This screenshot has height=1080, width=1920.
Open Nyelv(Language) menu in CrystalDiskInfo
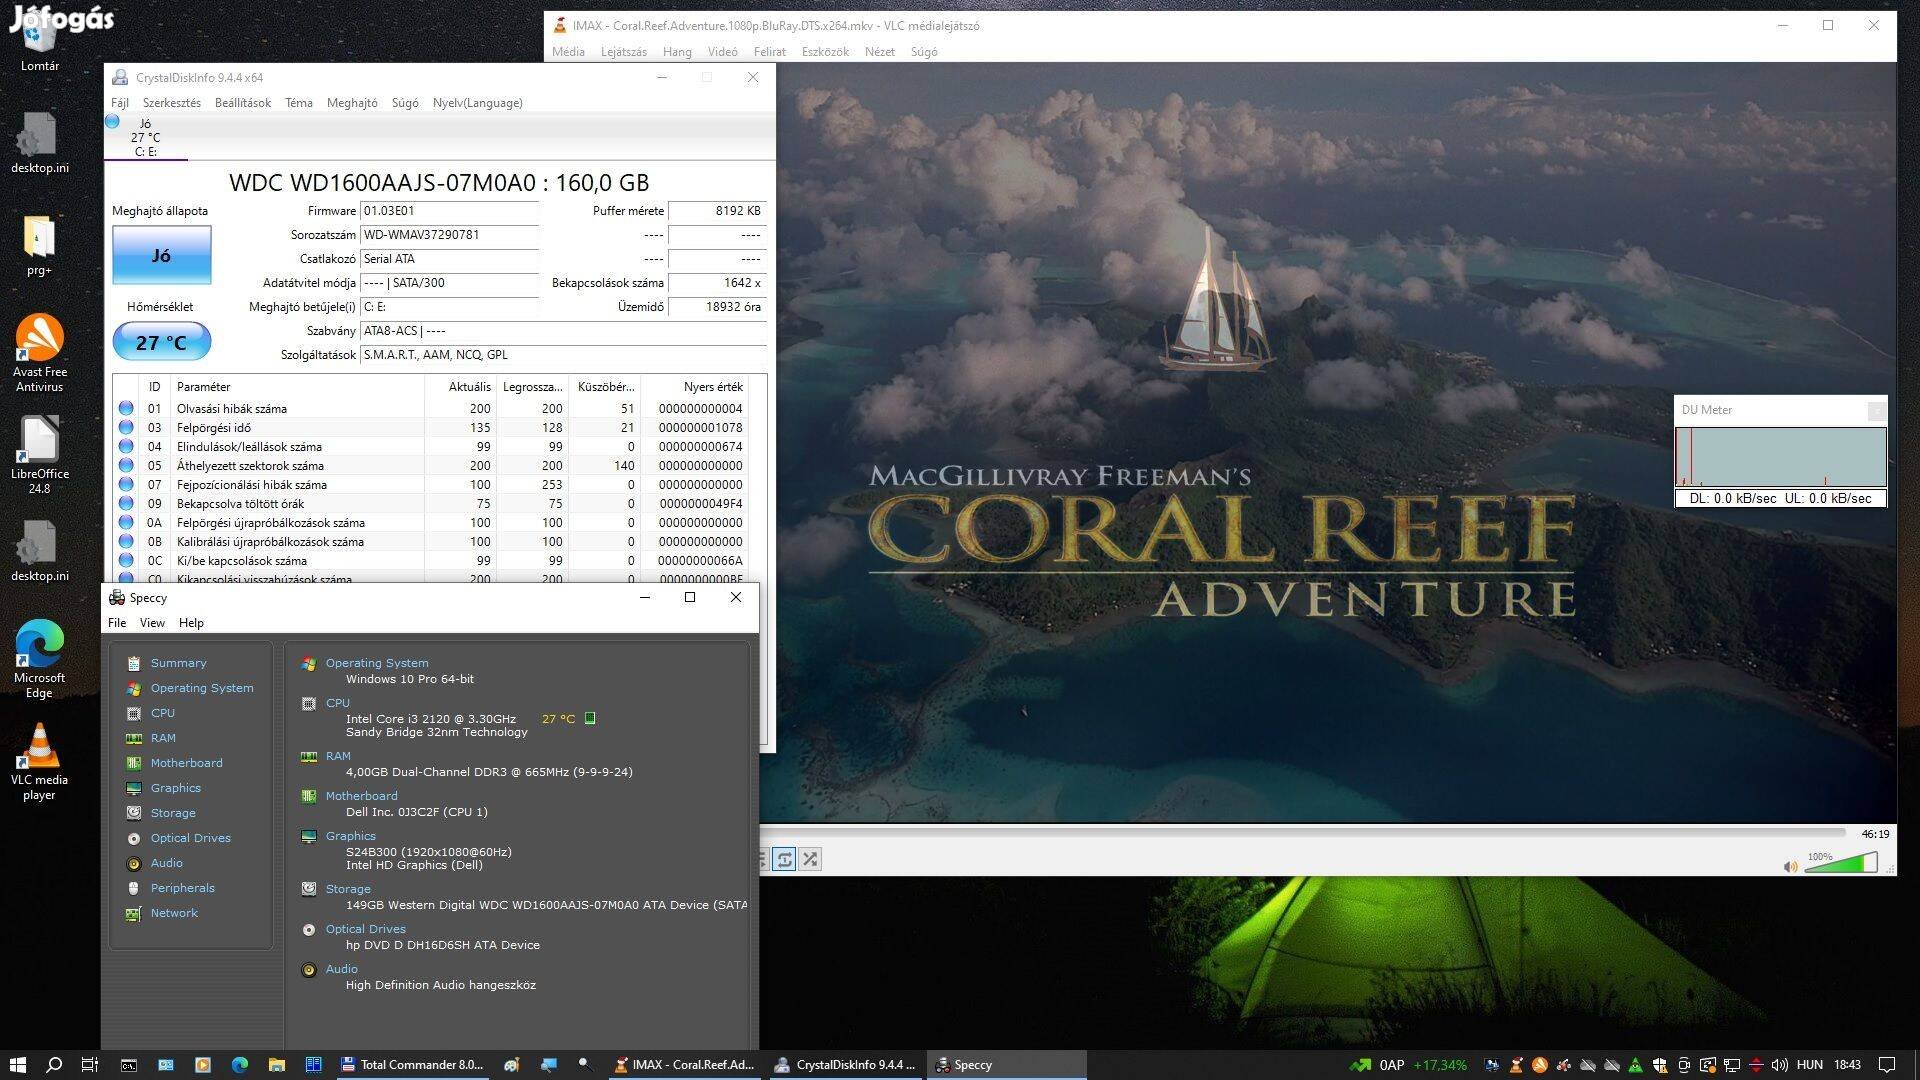tap(477, 103)
